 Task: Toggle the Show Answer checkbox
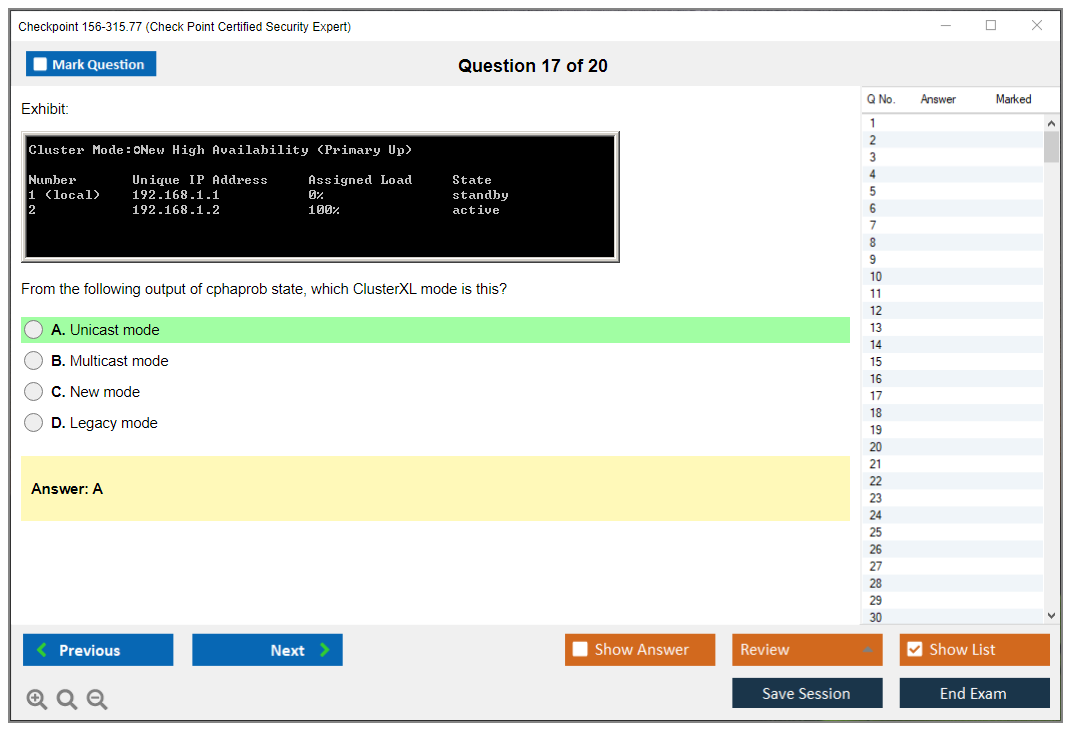(581, 650)
